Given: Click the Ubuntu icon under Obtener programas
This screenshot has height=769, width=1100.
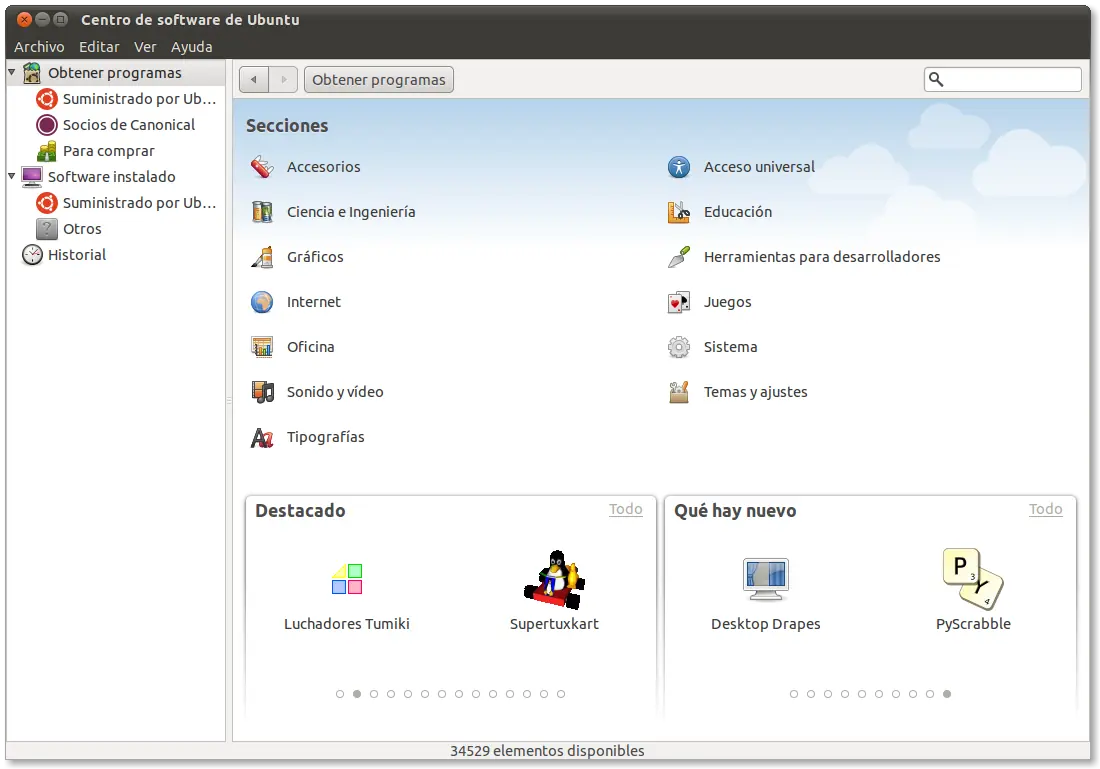Looking at the screenshot, I should click(x=46, y=99).
